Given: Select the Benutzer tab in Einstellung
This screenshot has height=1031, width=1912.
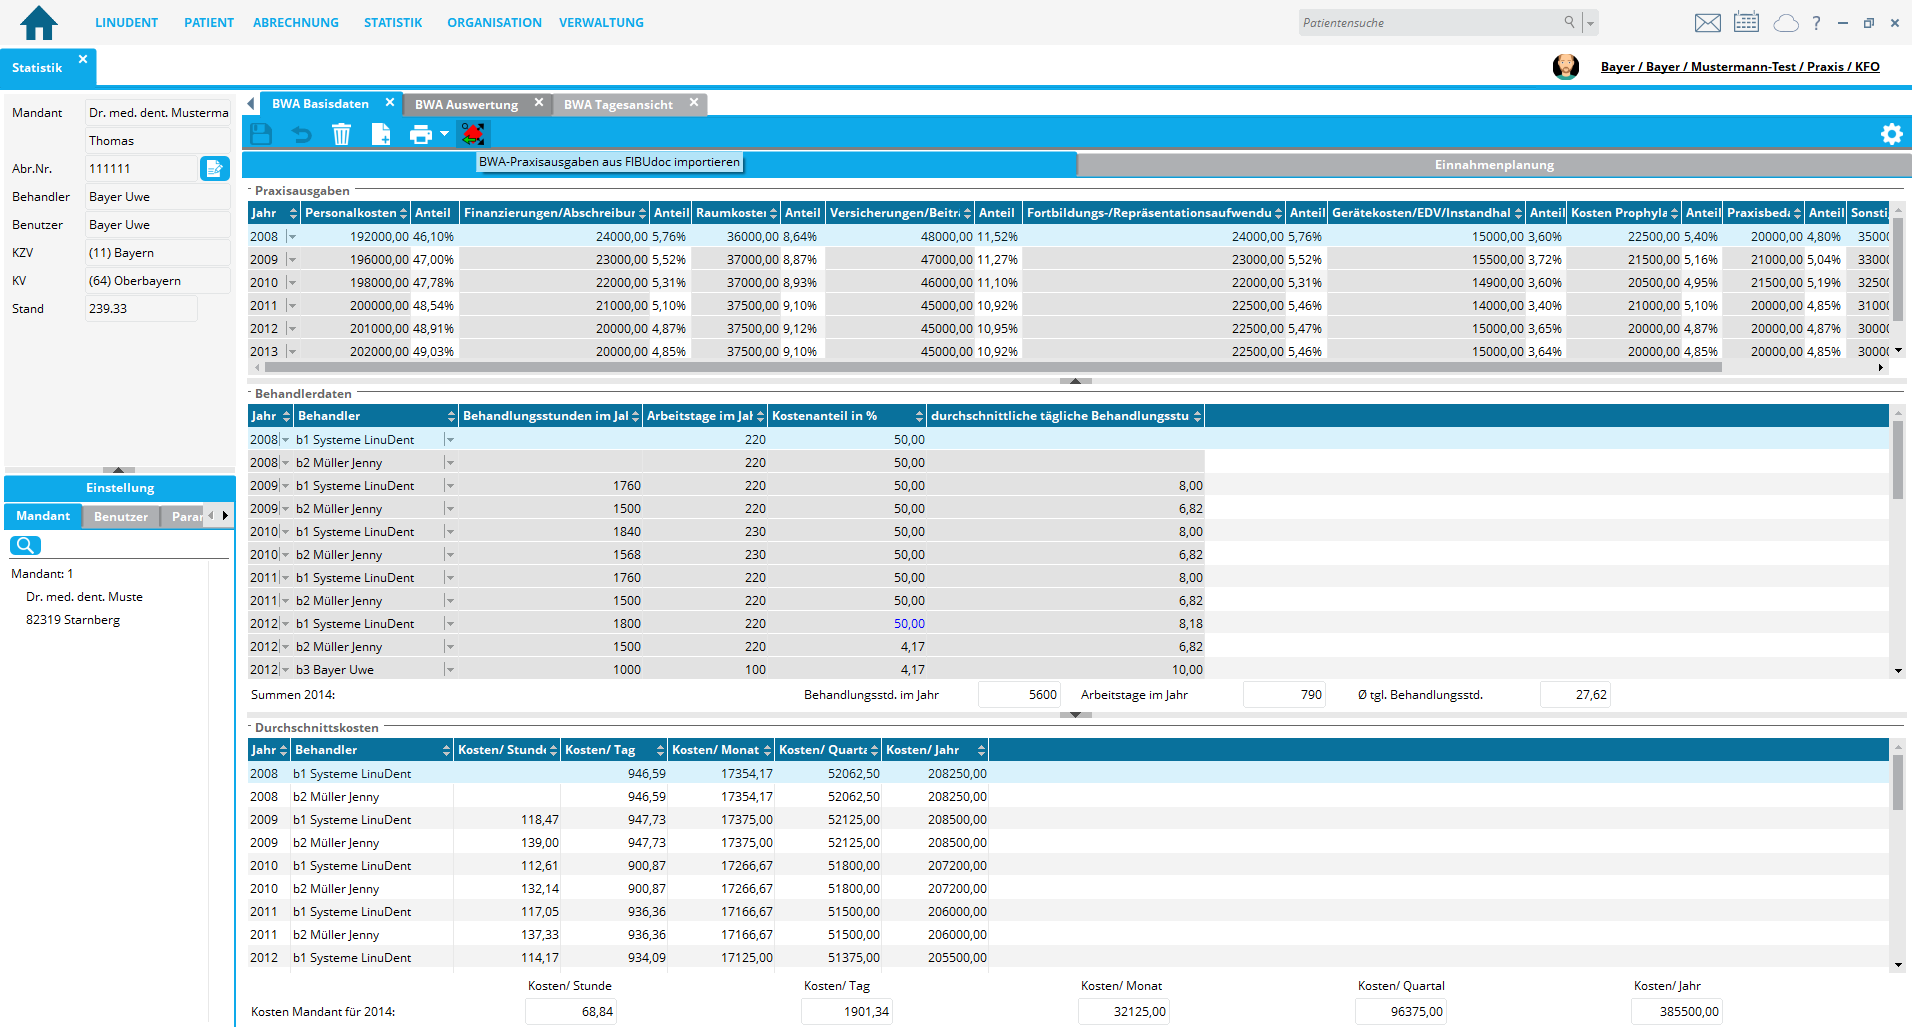Looking at the screenshot, I should (x=121, y=517).
